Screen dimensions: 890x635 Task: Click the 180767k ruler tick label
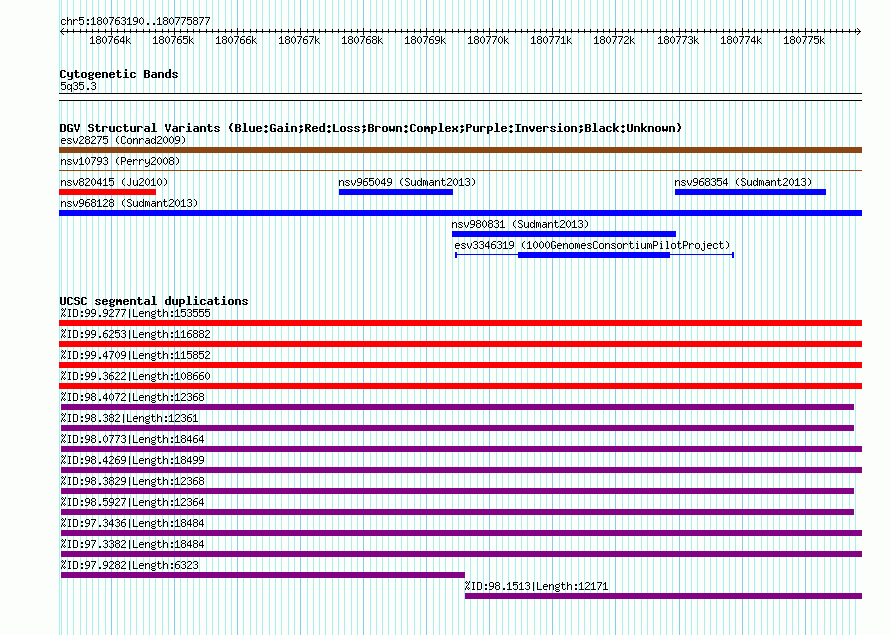coord(299,40)
